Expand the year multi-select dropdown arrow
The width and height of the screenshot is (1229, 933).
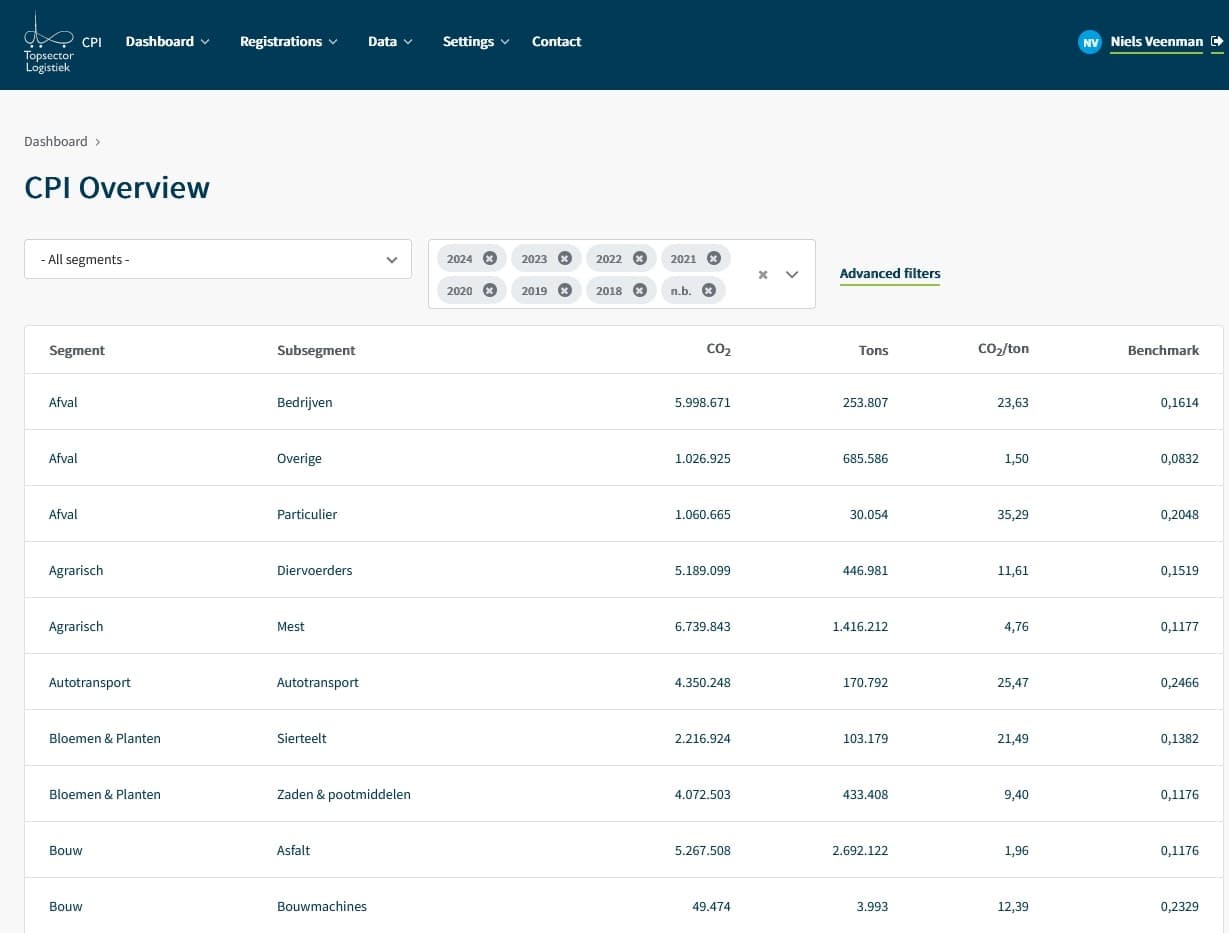(x=792, y=274)
